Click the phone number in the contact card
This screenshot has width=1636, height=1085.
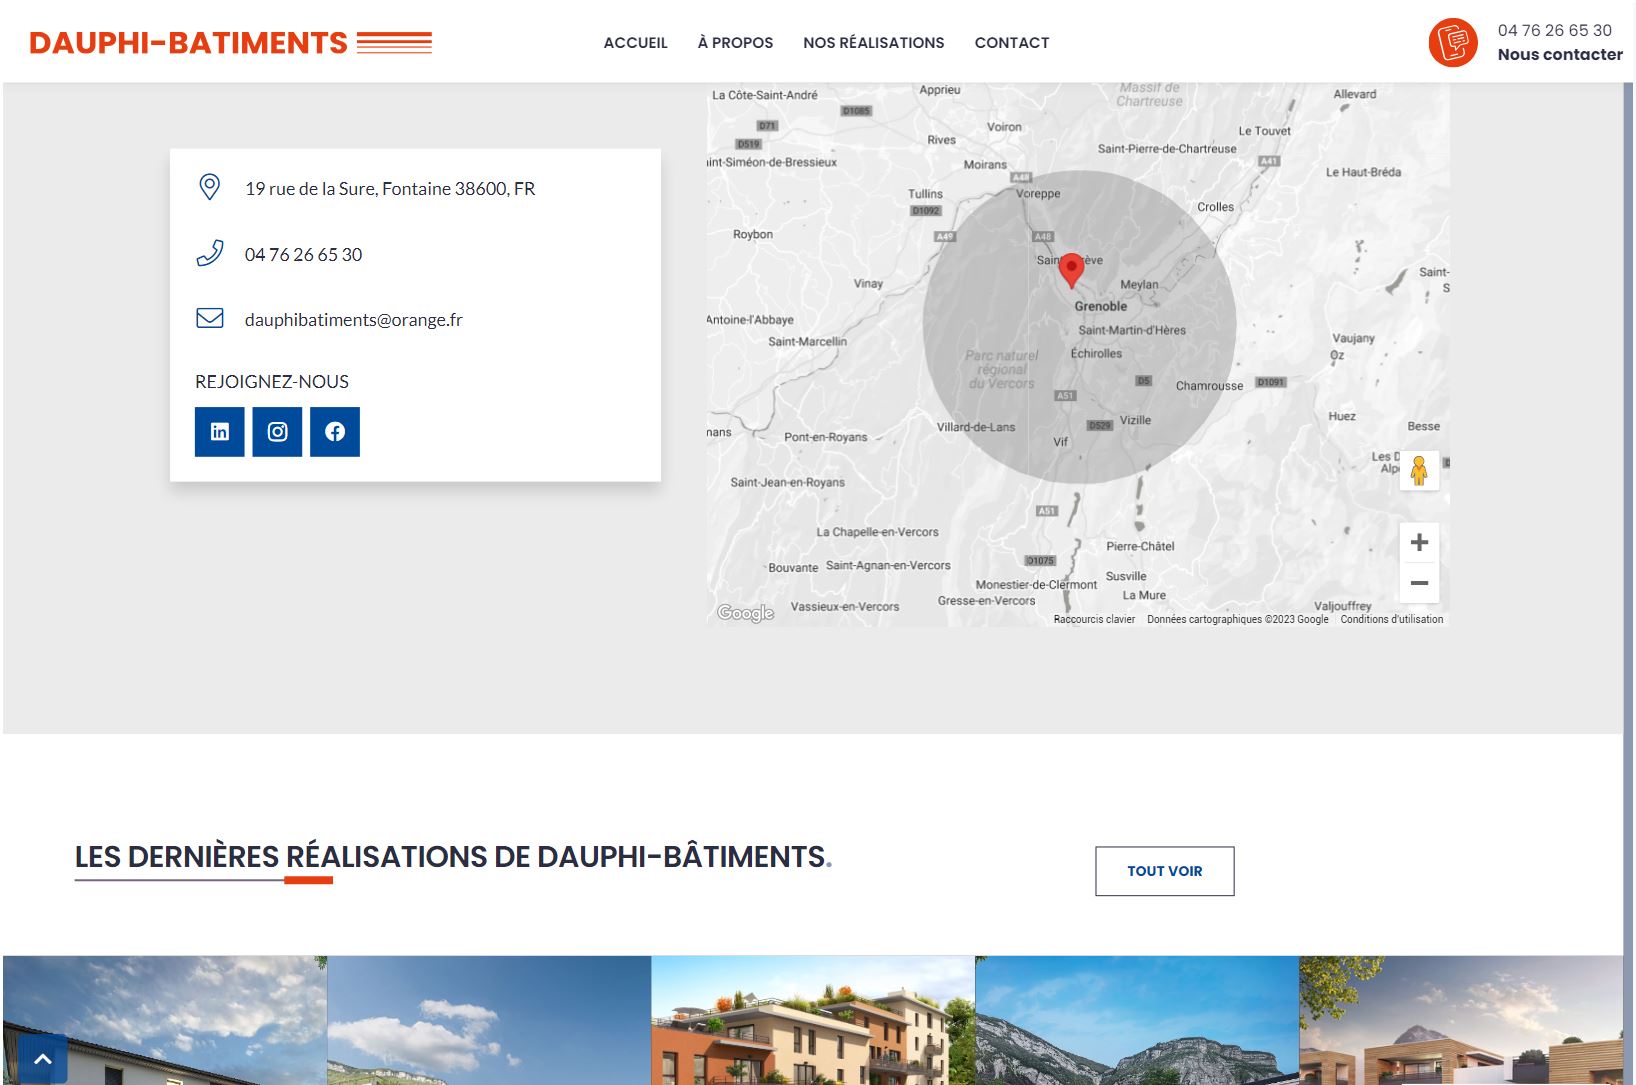303,254
